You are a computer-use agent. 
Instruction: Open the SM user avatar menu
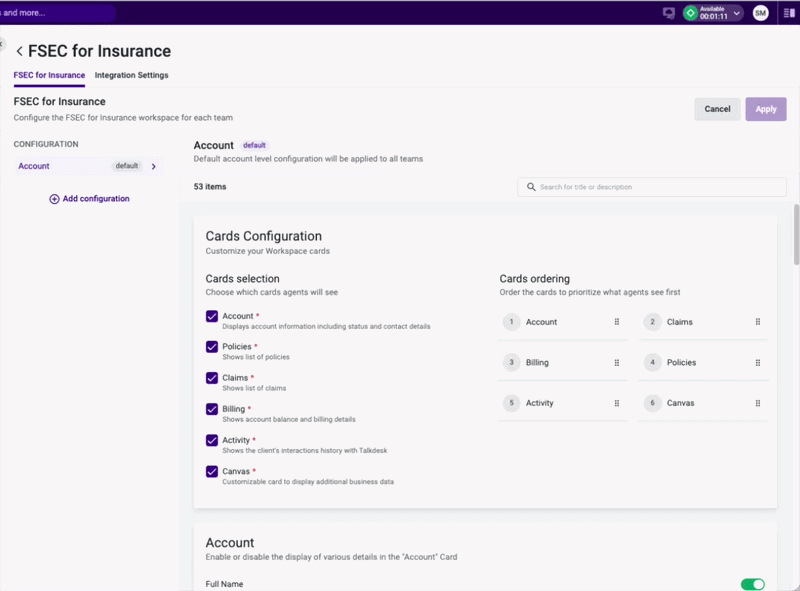[x=760, y=13]
